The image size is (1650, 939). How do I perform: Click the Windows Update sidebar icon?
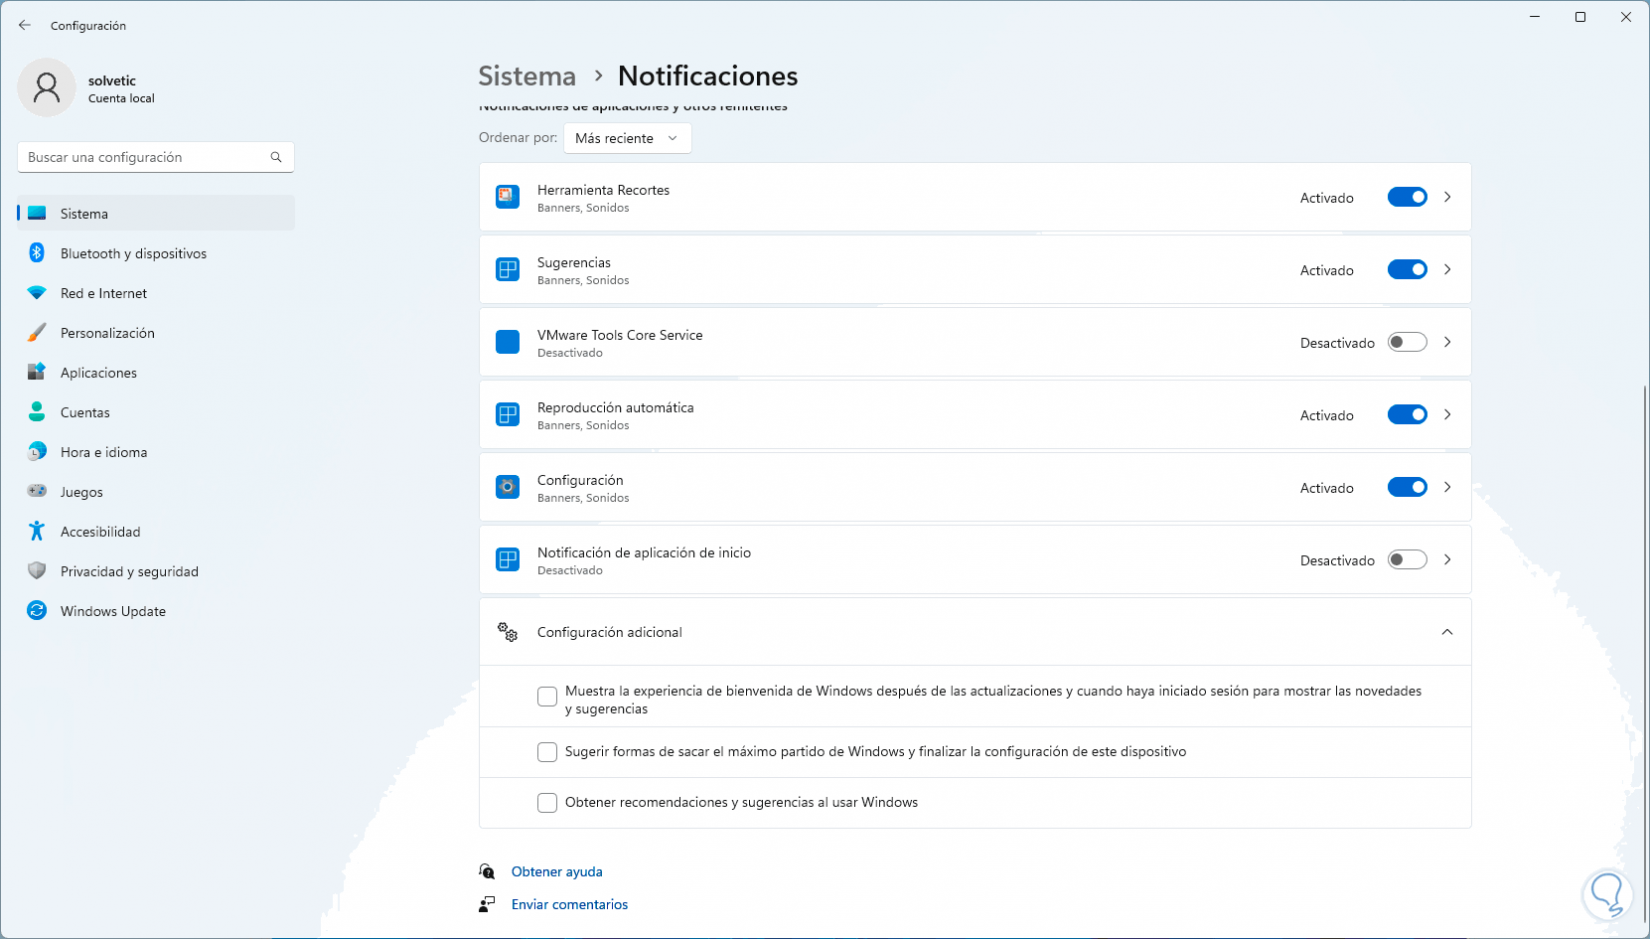coord(37,611)
